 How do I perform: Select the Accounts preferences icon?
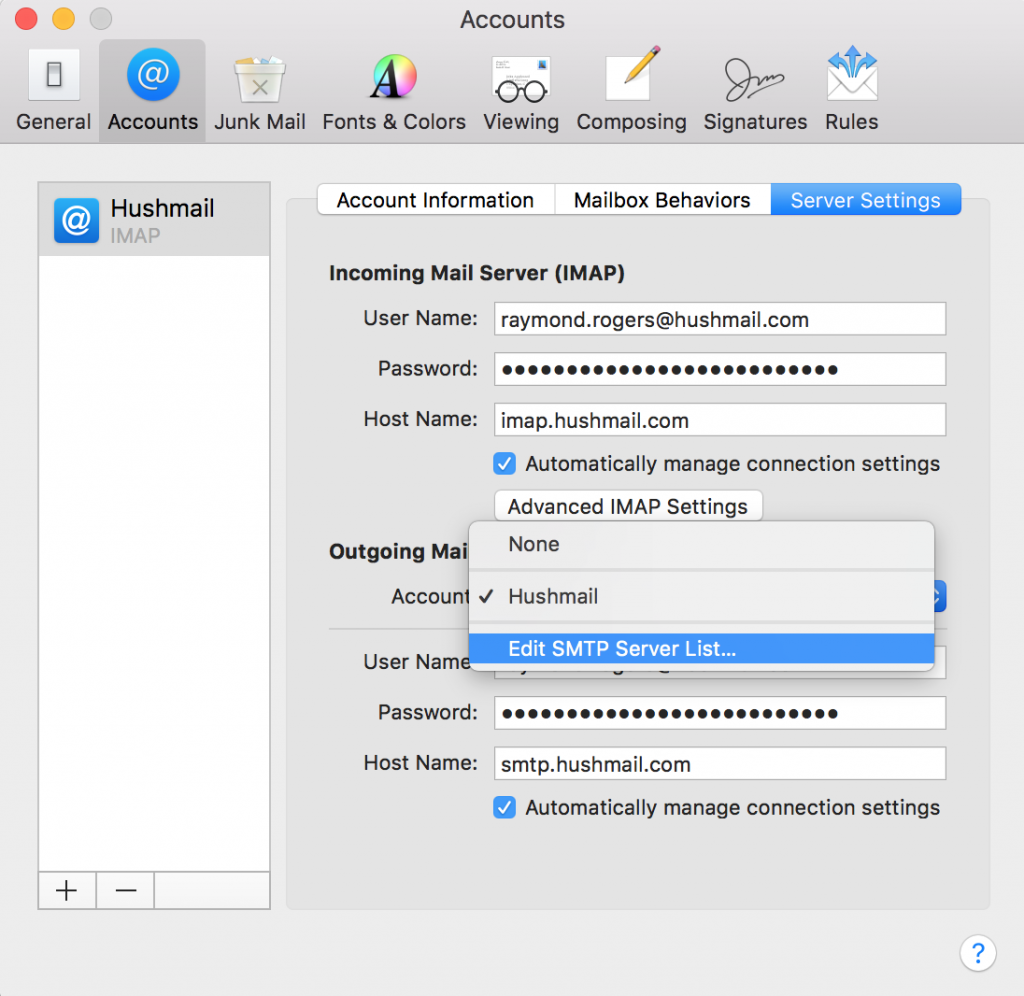[152, 88]
